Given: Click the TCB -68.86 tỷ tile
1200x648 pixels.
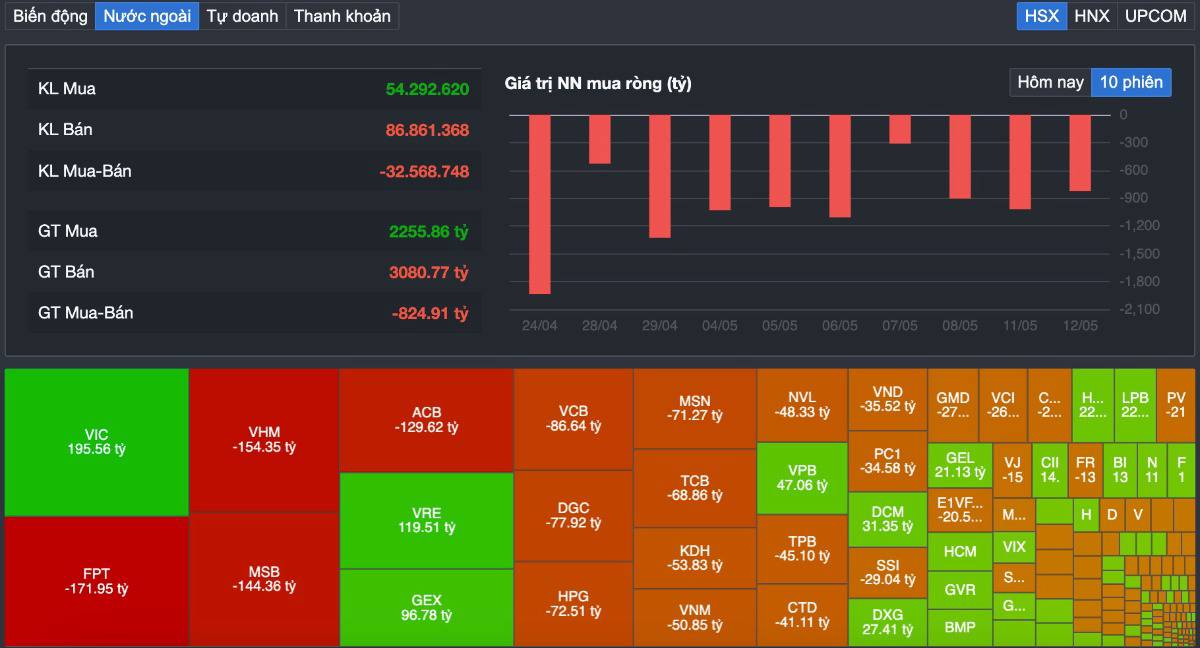Looking at the screenshot, I should pyautogui.click(x=695, y=488).
